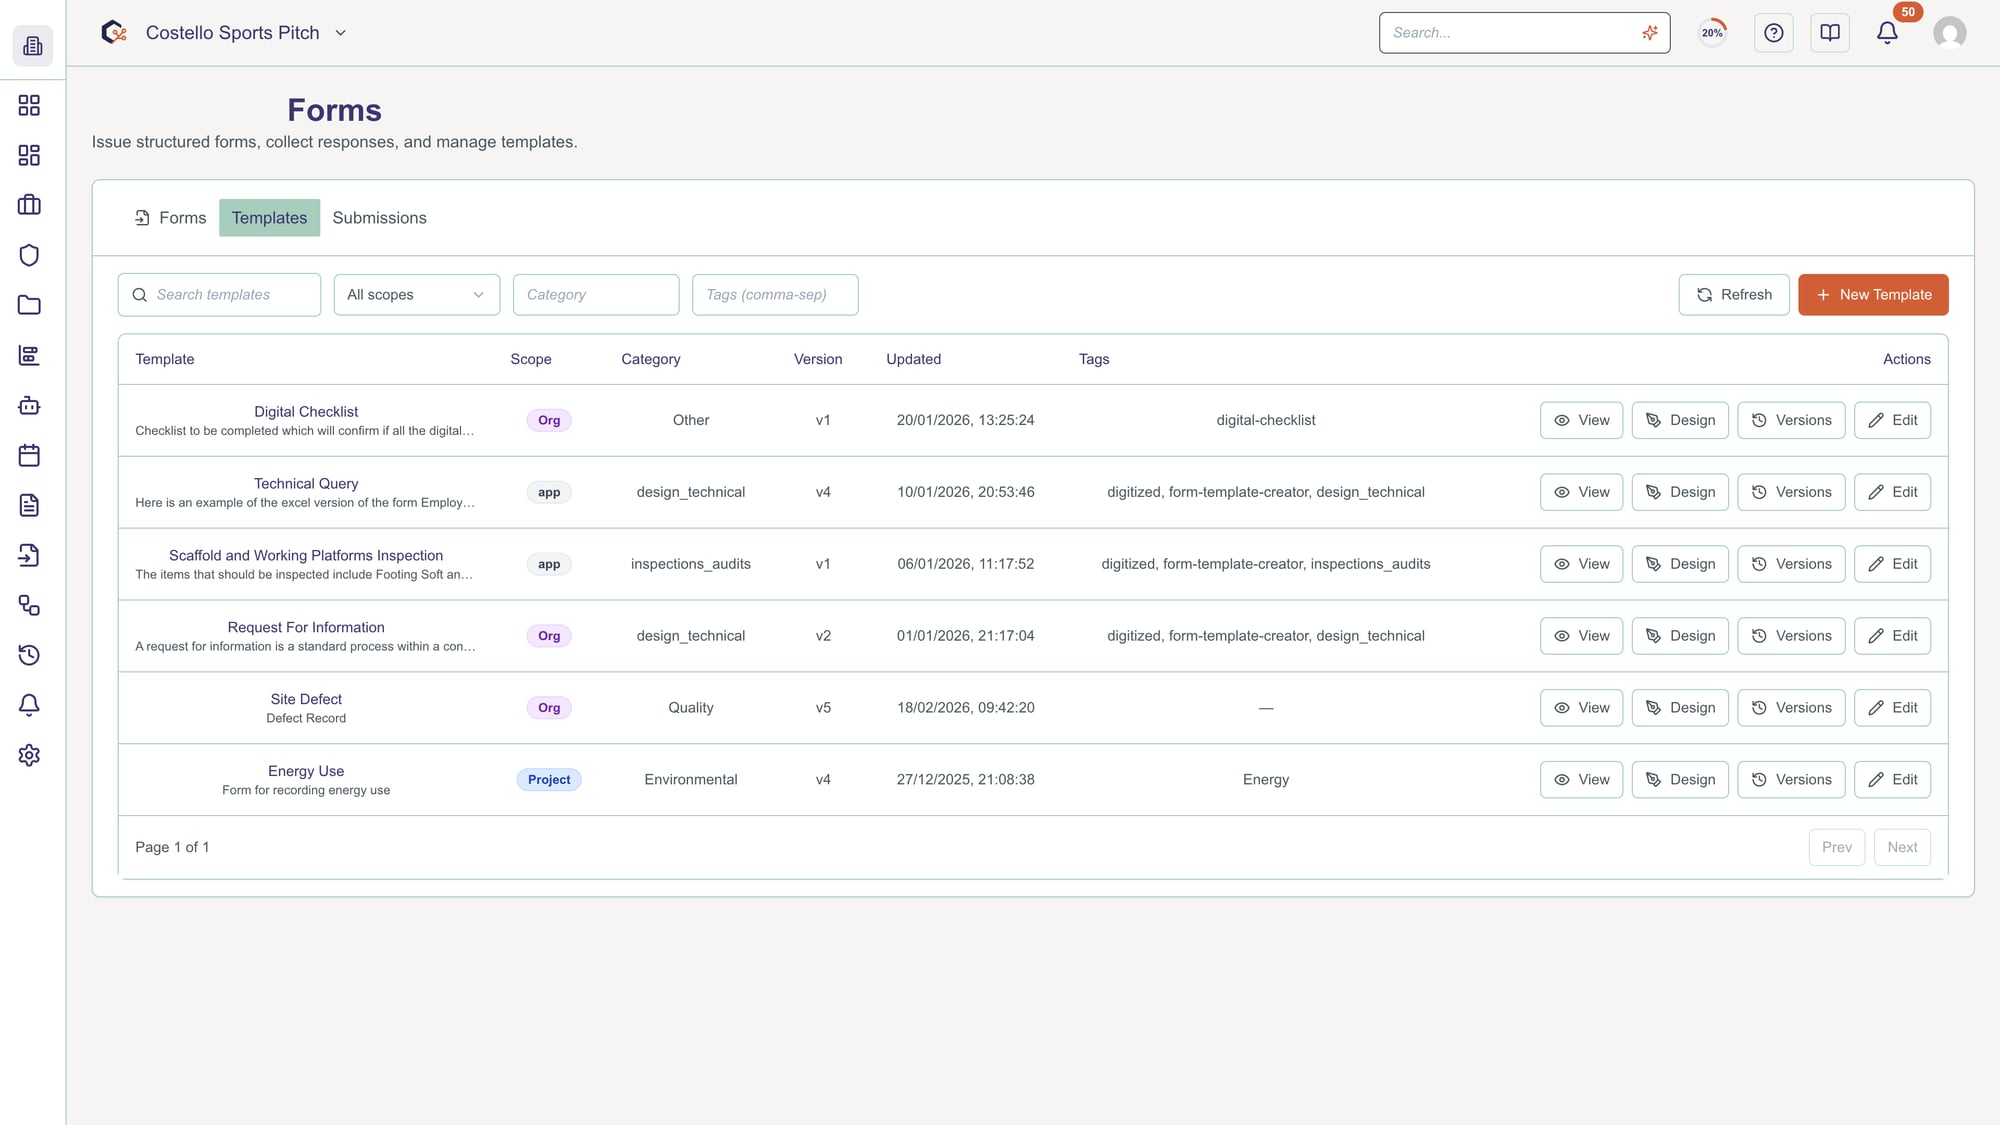Check the 20% usage progress indicator
2000x1125 pixels.
[1712, 32]
